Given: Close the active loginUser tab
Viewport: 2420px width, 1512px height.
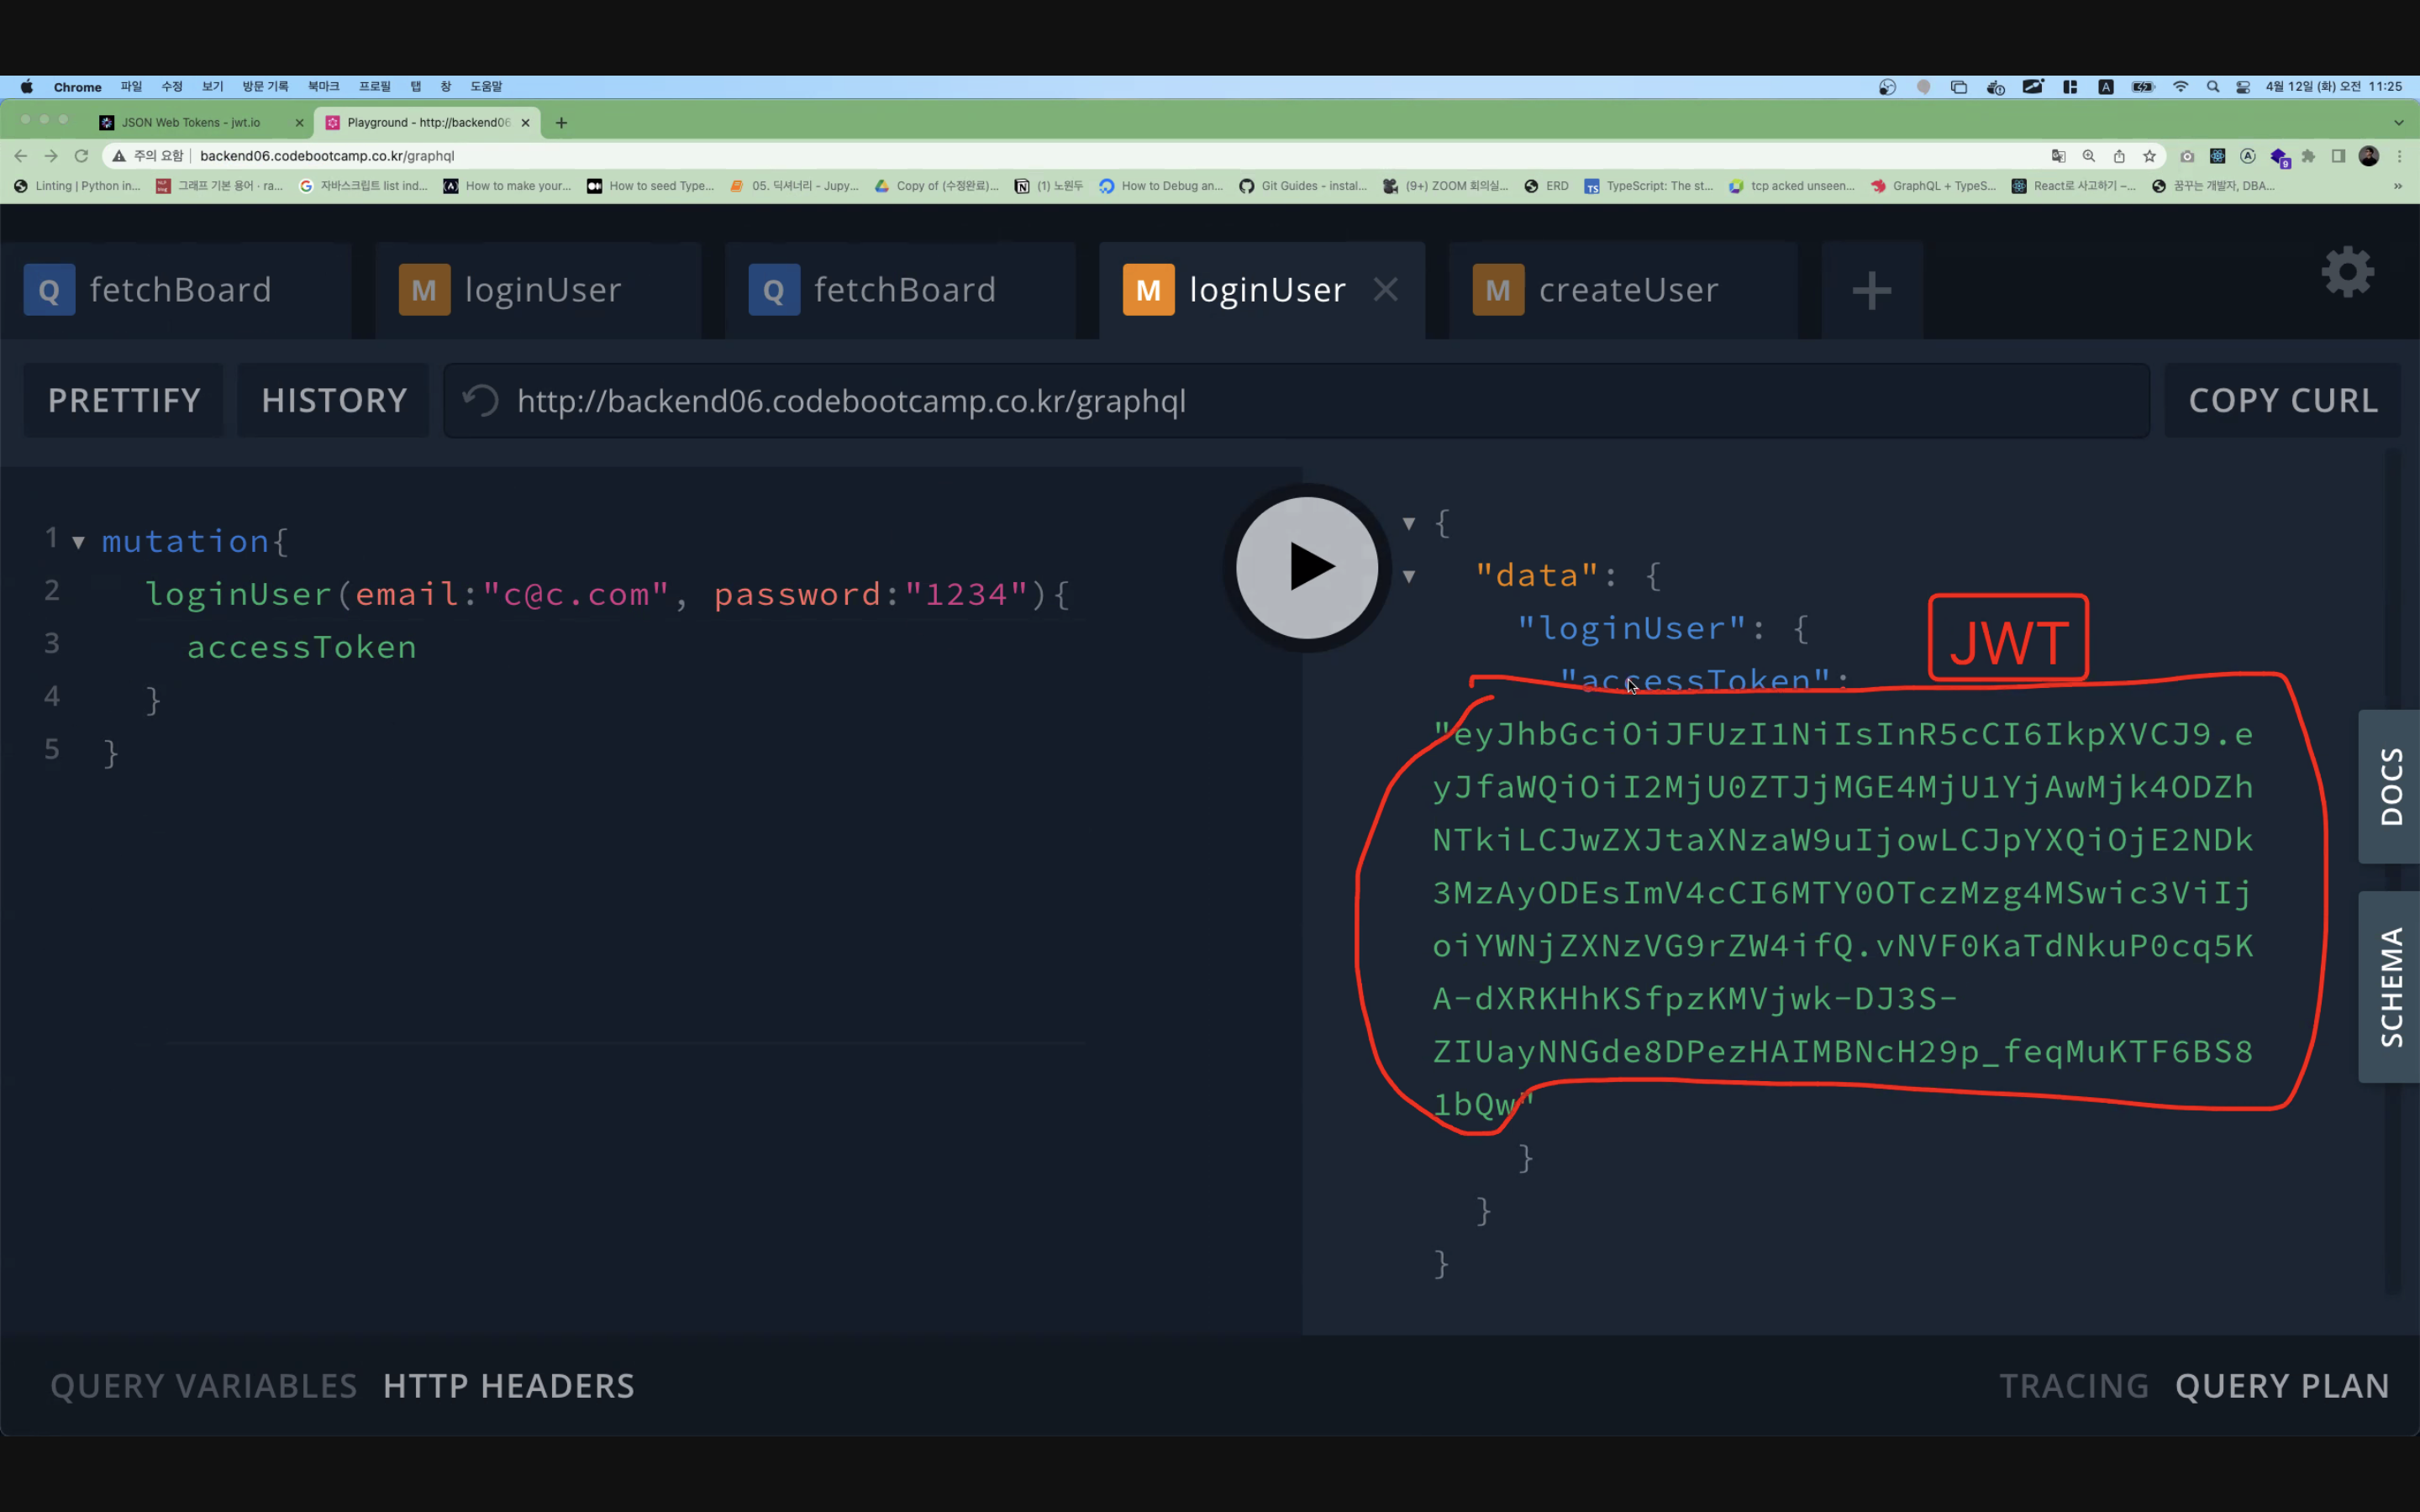Looking at the screenshot, I should click(x=1385, y=290).
